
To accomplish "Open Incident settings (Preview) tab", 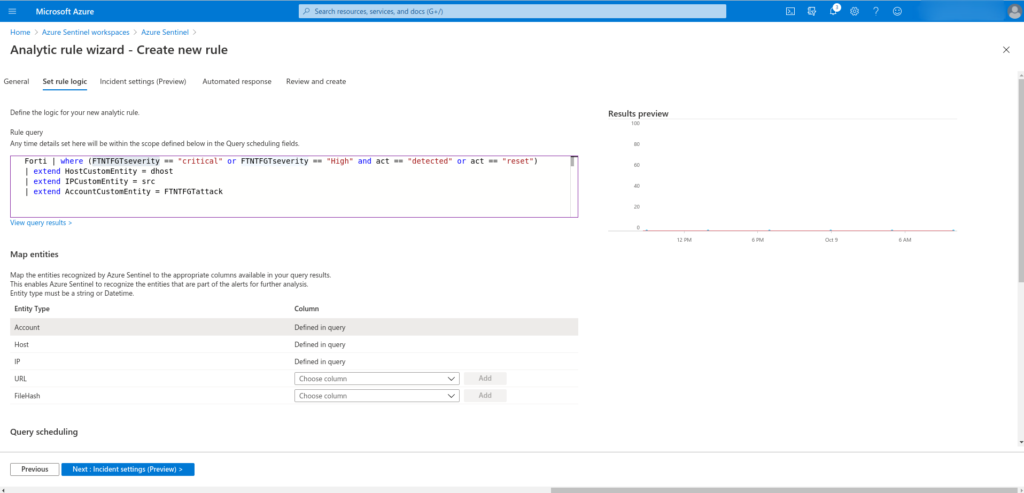I will point(143,82).
